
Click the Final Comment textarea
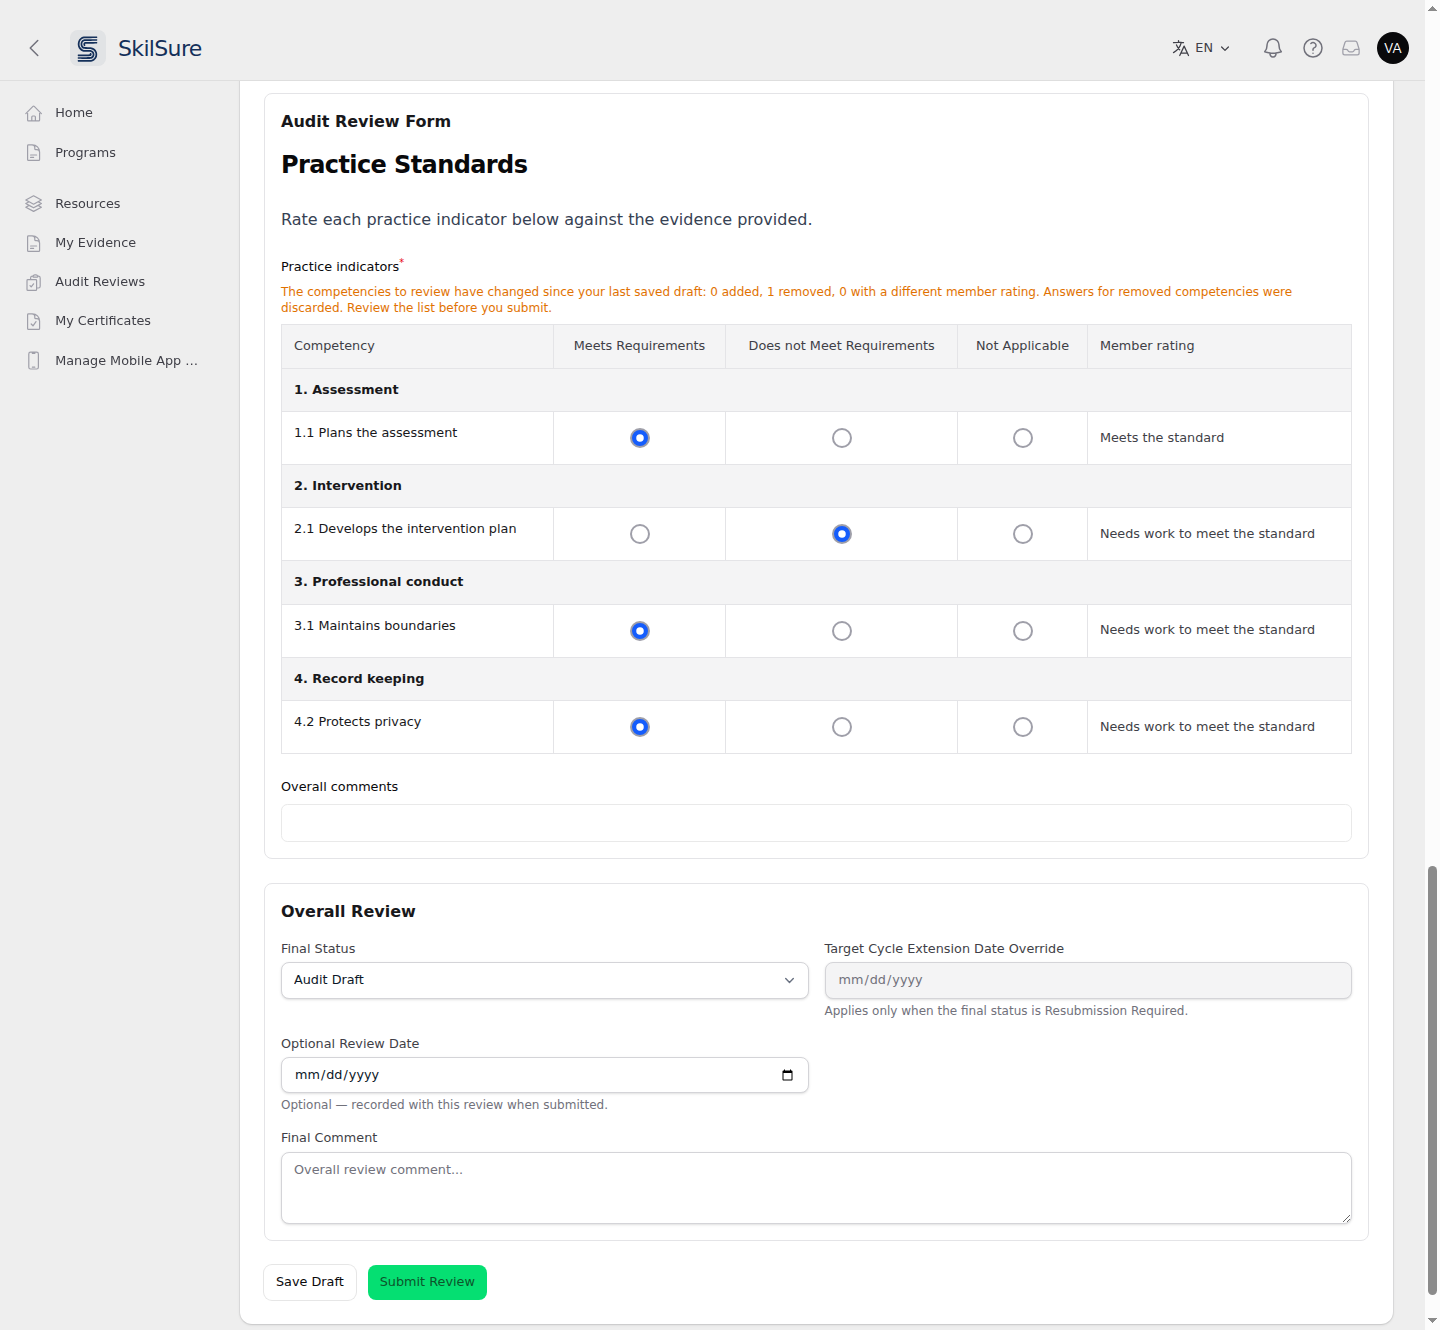(x=816, y=1188)
